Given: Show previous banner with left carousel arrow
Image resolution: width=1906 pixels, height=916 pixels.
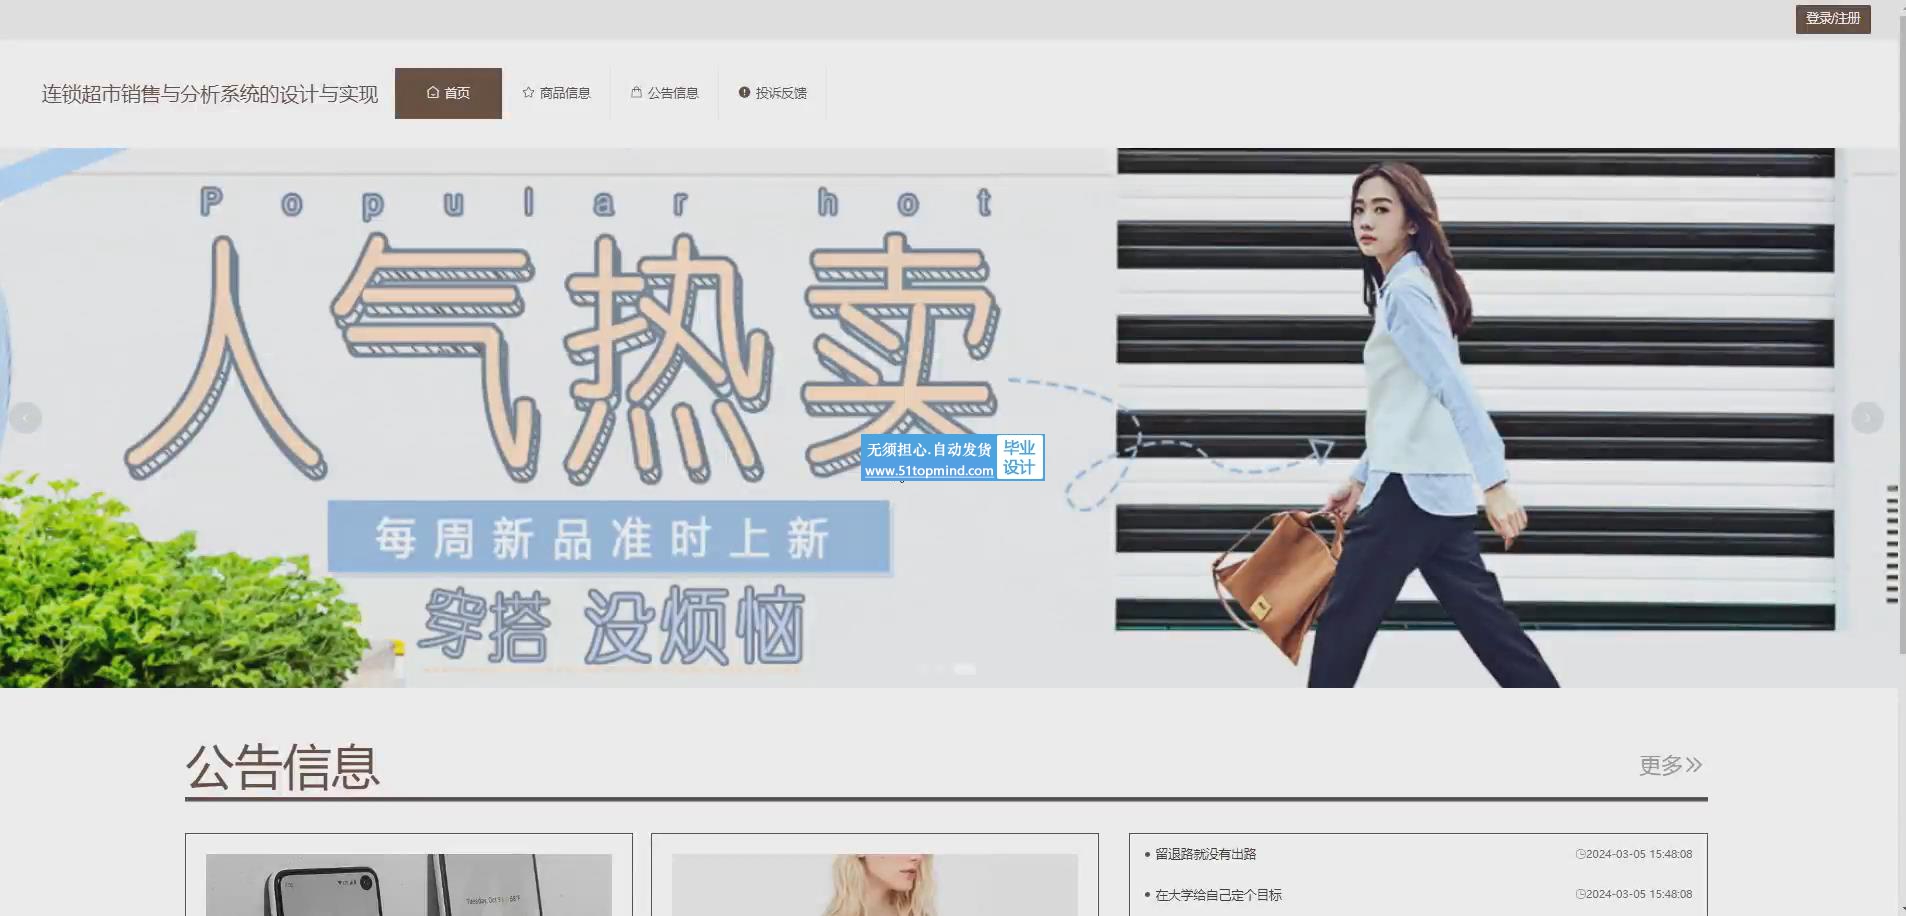Looking at the screenshot, I should coord(25,417).
